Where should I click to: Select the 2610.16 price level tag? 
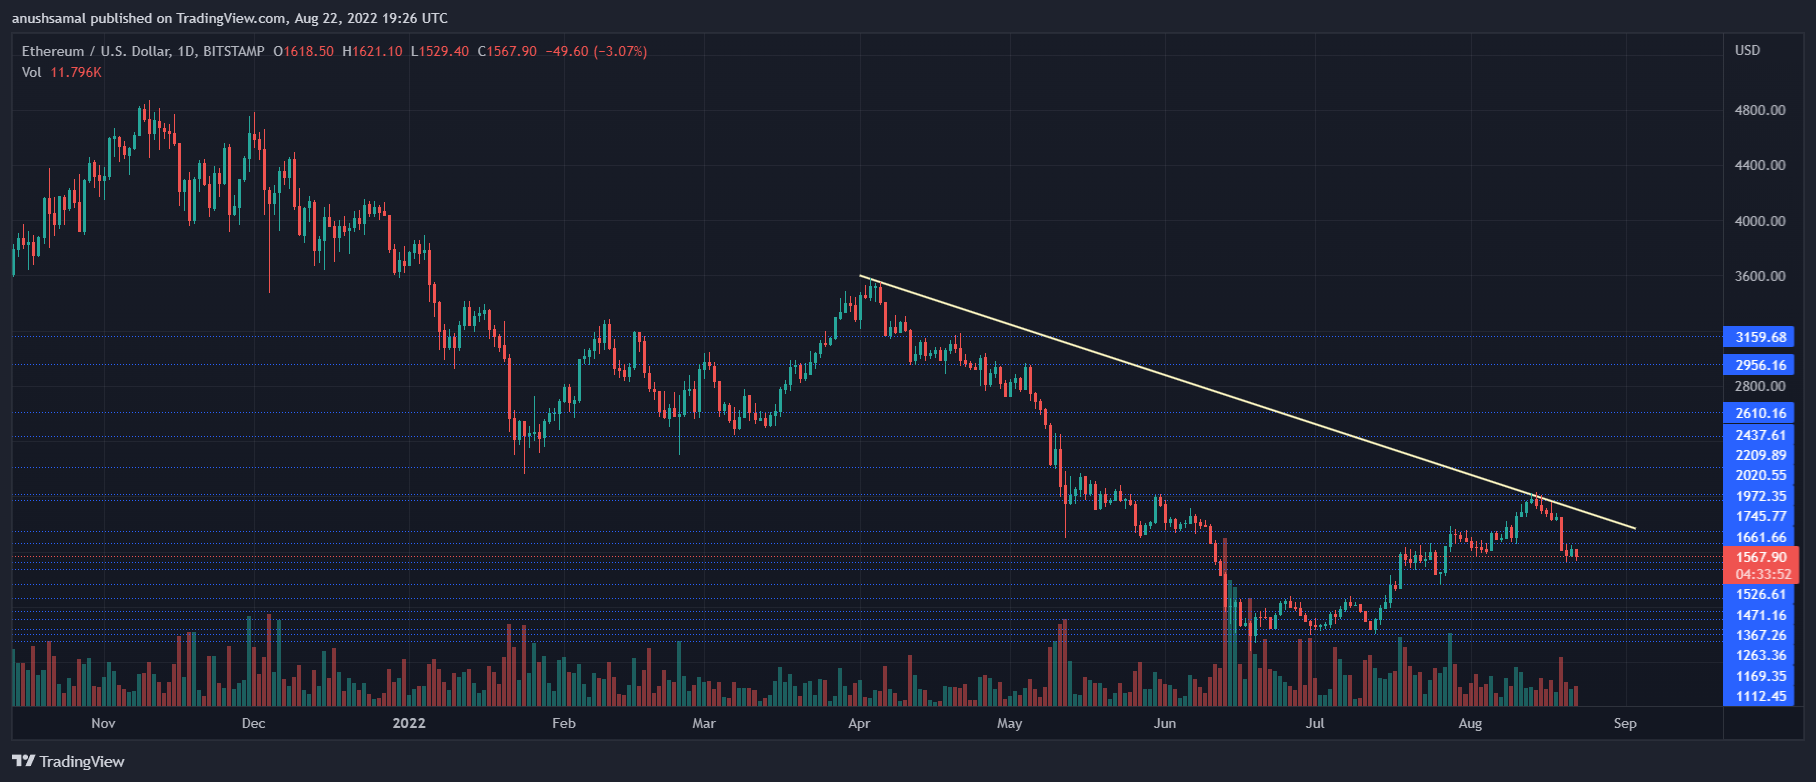click(1759, 413)
